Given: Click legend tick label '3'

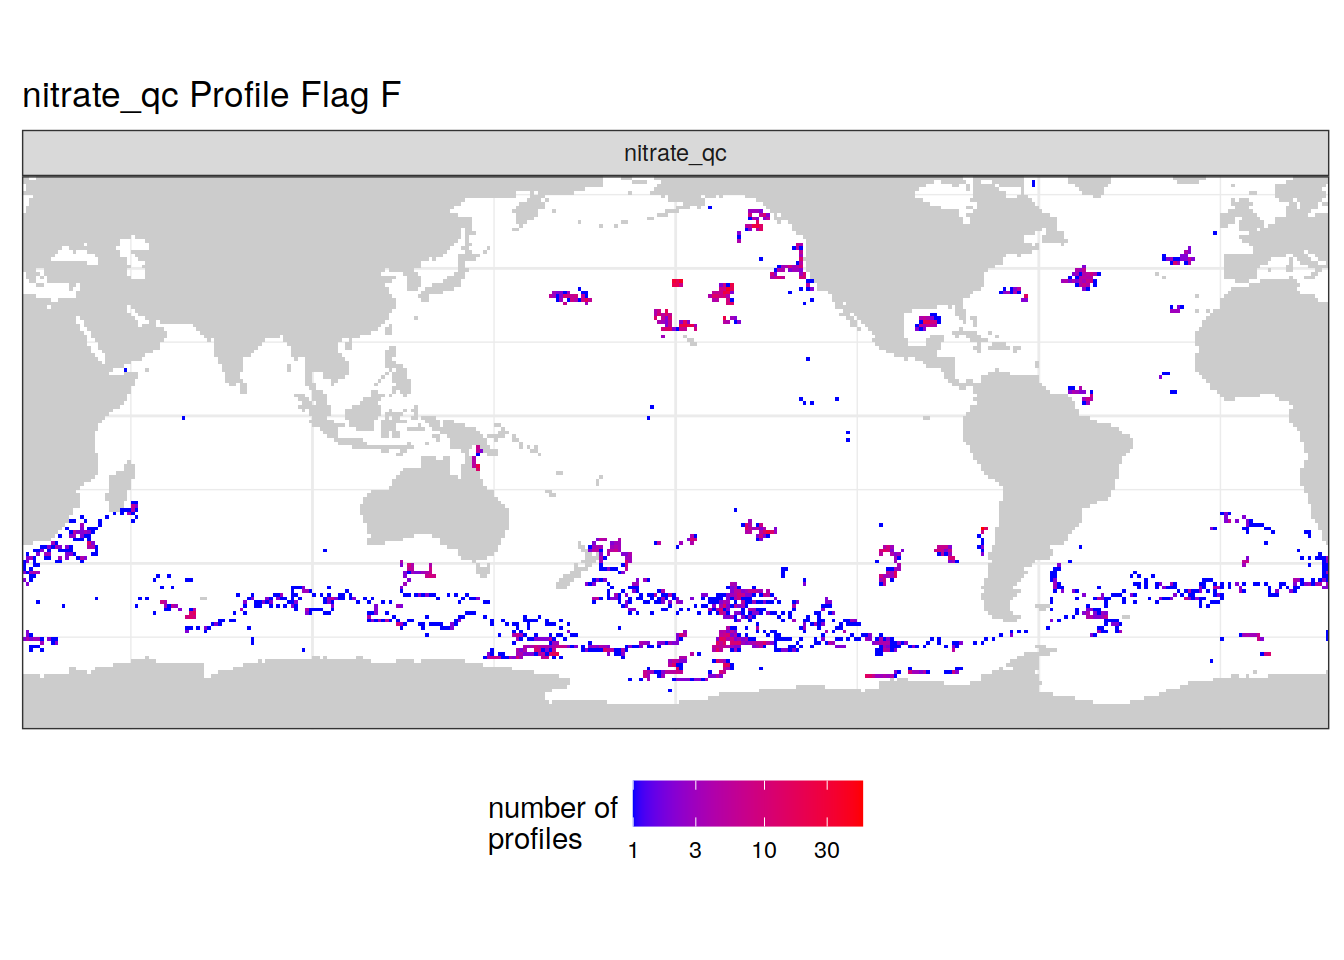Looking at the screenshot, I should (695, 851).
